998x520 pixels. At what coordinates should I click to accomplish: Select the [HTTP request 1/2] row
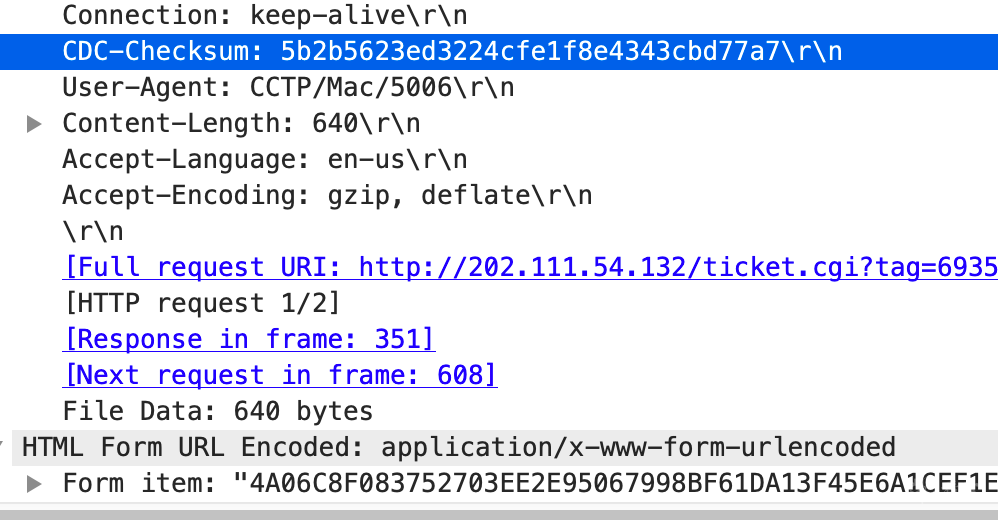200,304
